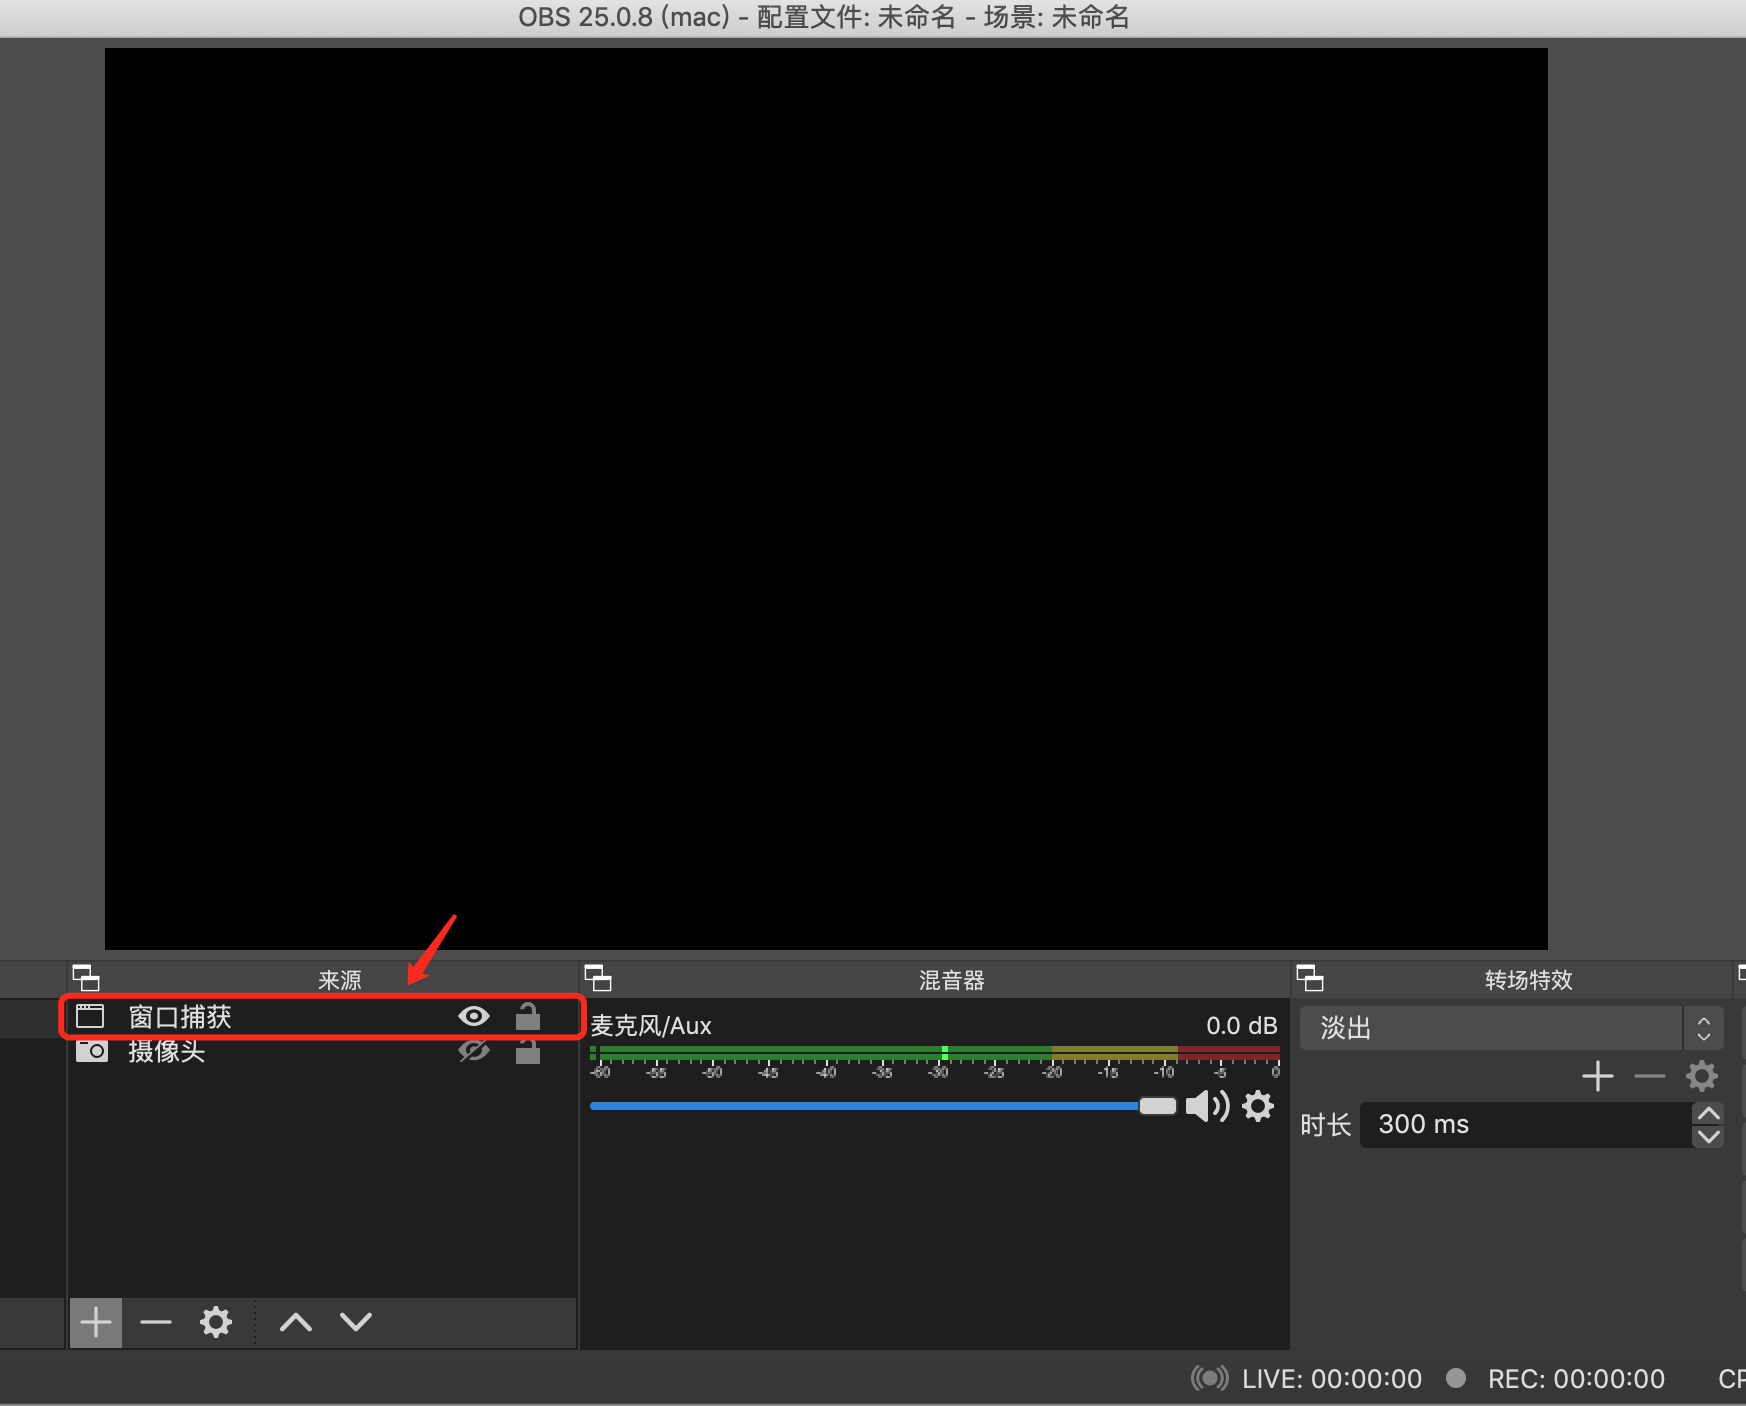Viewport: 1746px width, 1406px height.
Task: Remove the transition with minus
Action: (x=1649, y=1076)
